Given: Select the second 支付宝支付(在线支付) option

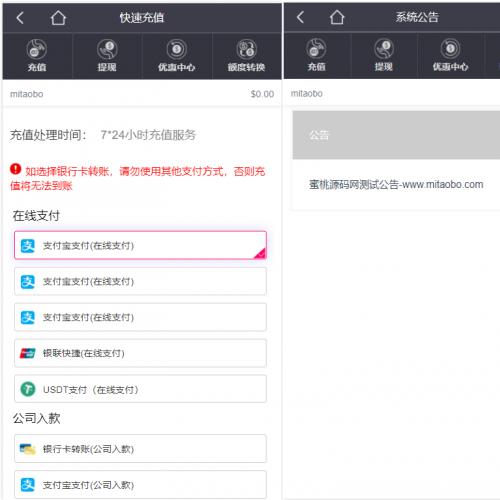Looking at the screenshot, I should point(140,281).
